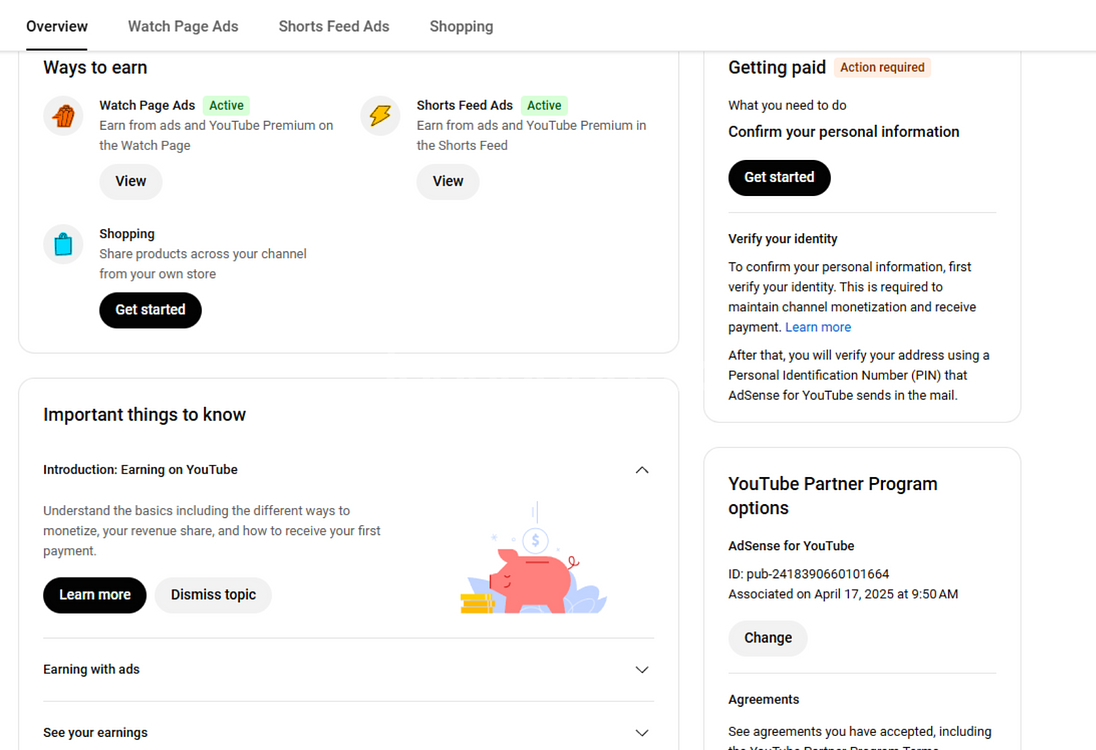The image size is (1096, 750).
Task: Click 'Confirm your personal information' heading
Action: click(844, 132)
